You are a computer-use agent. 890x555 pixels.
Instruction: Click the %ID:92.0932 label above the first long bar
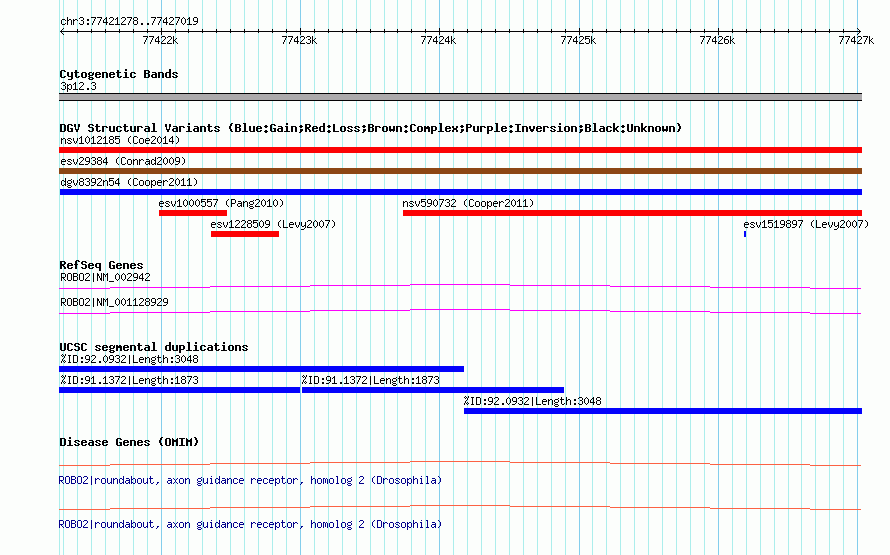[x=129, y=359]
